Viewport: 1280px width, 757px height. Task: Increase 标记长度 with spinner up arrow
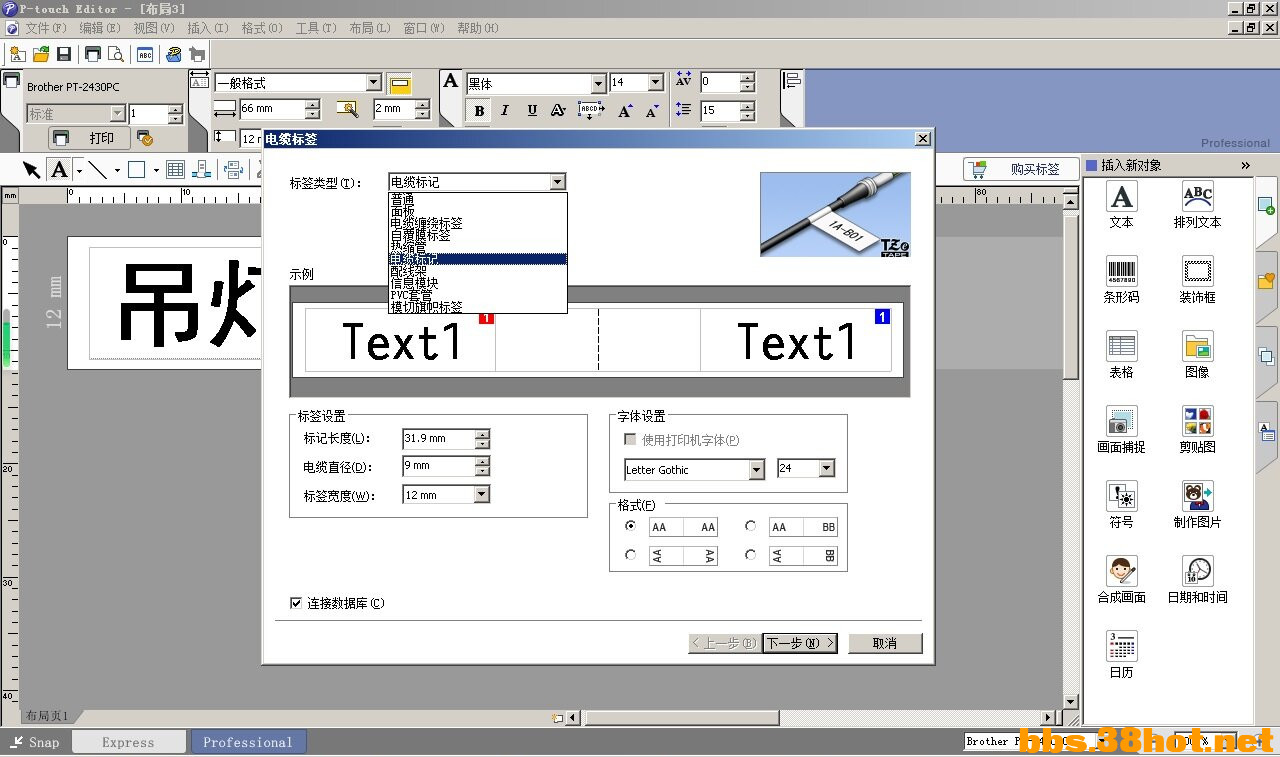click(483, 433)
